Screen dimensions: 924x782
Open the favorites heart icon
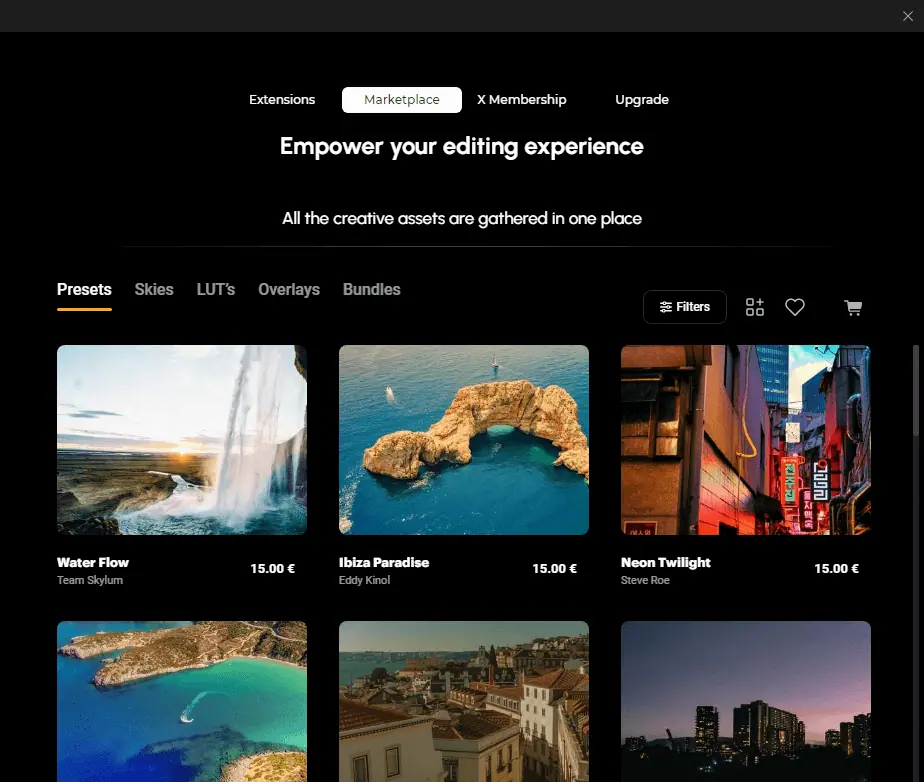pyautogui.click(x=795, y=308)
